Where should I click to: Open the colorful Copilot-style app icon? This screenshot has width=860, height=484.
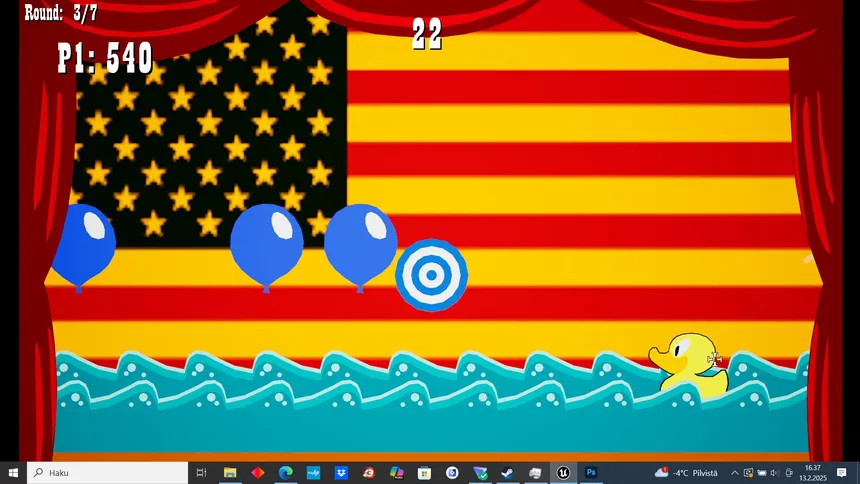click(x=397, y=472)
